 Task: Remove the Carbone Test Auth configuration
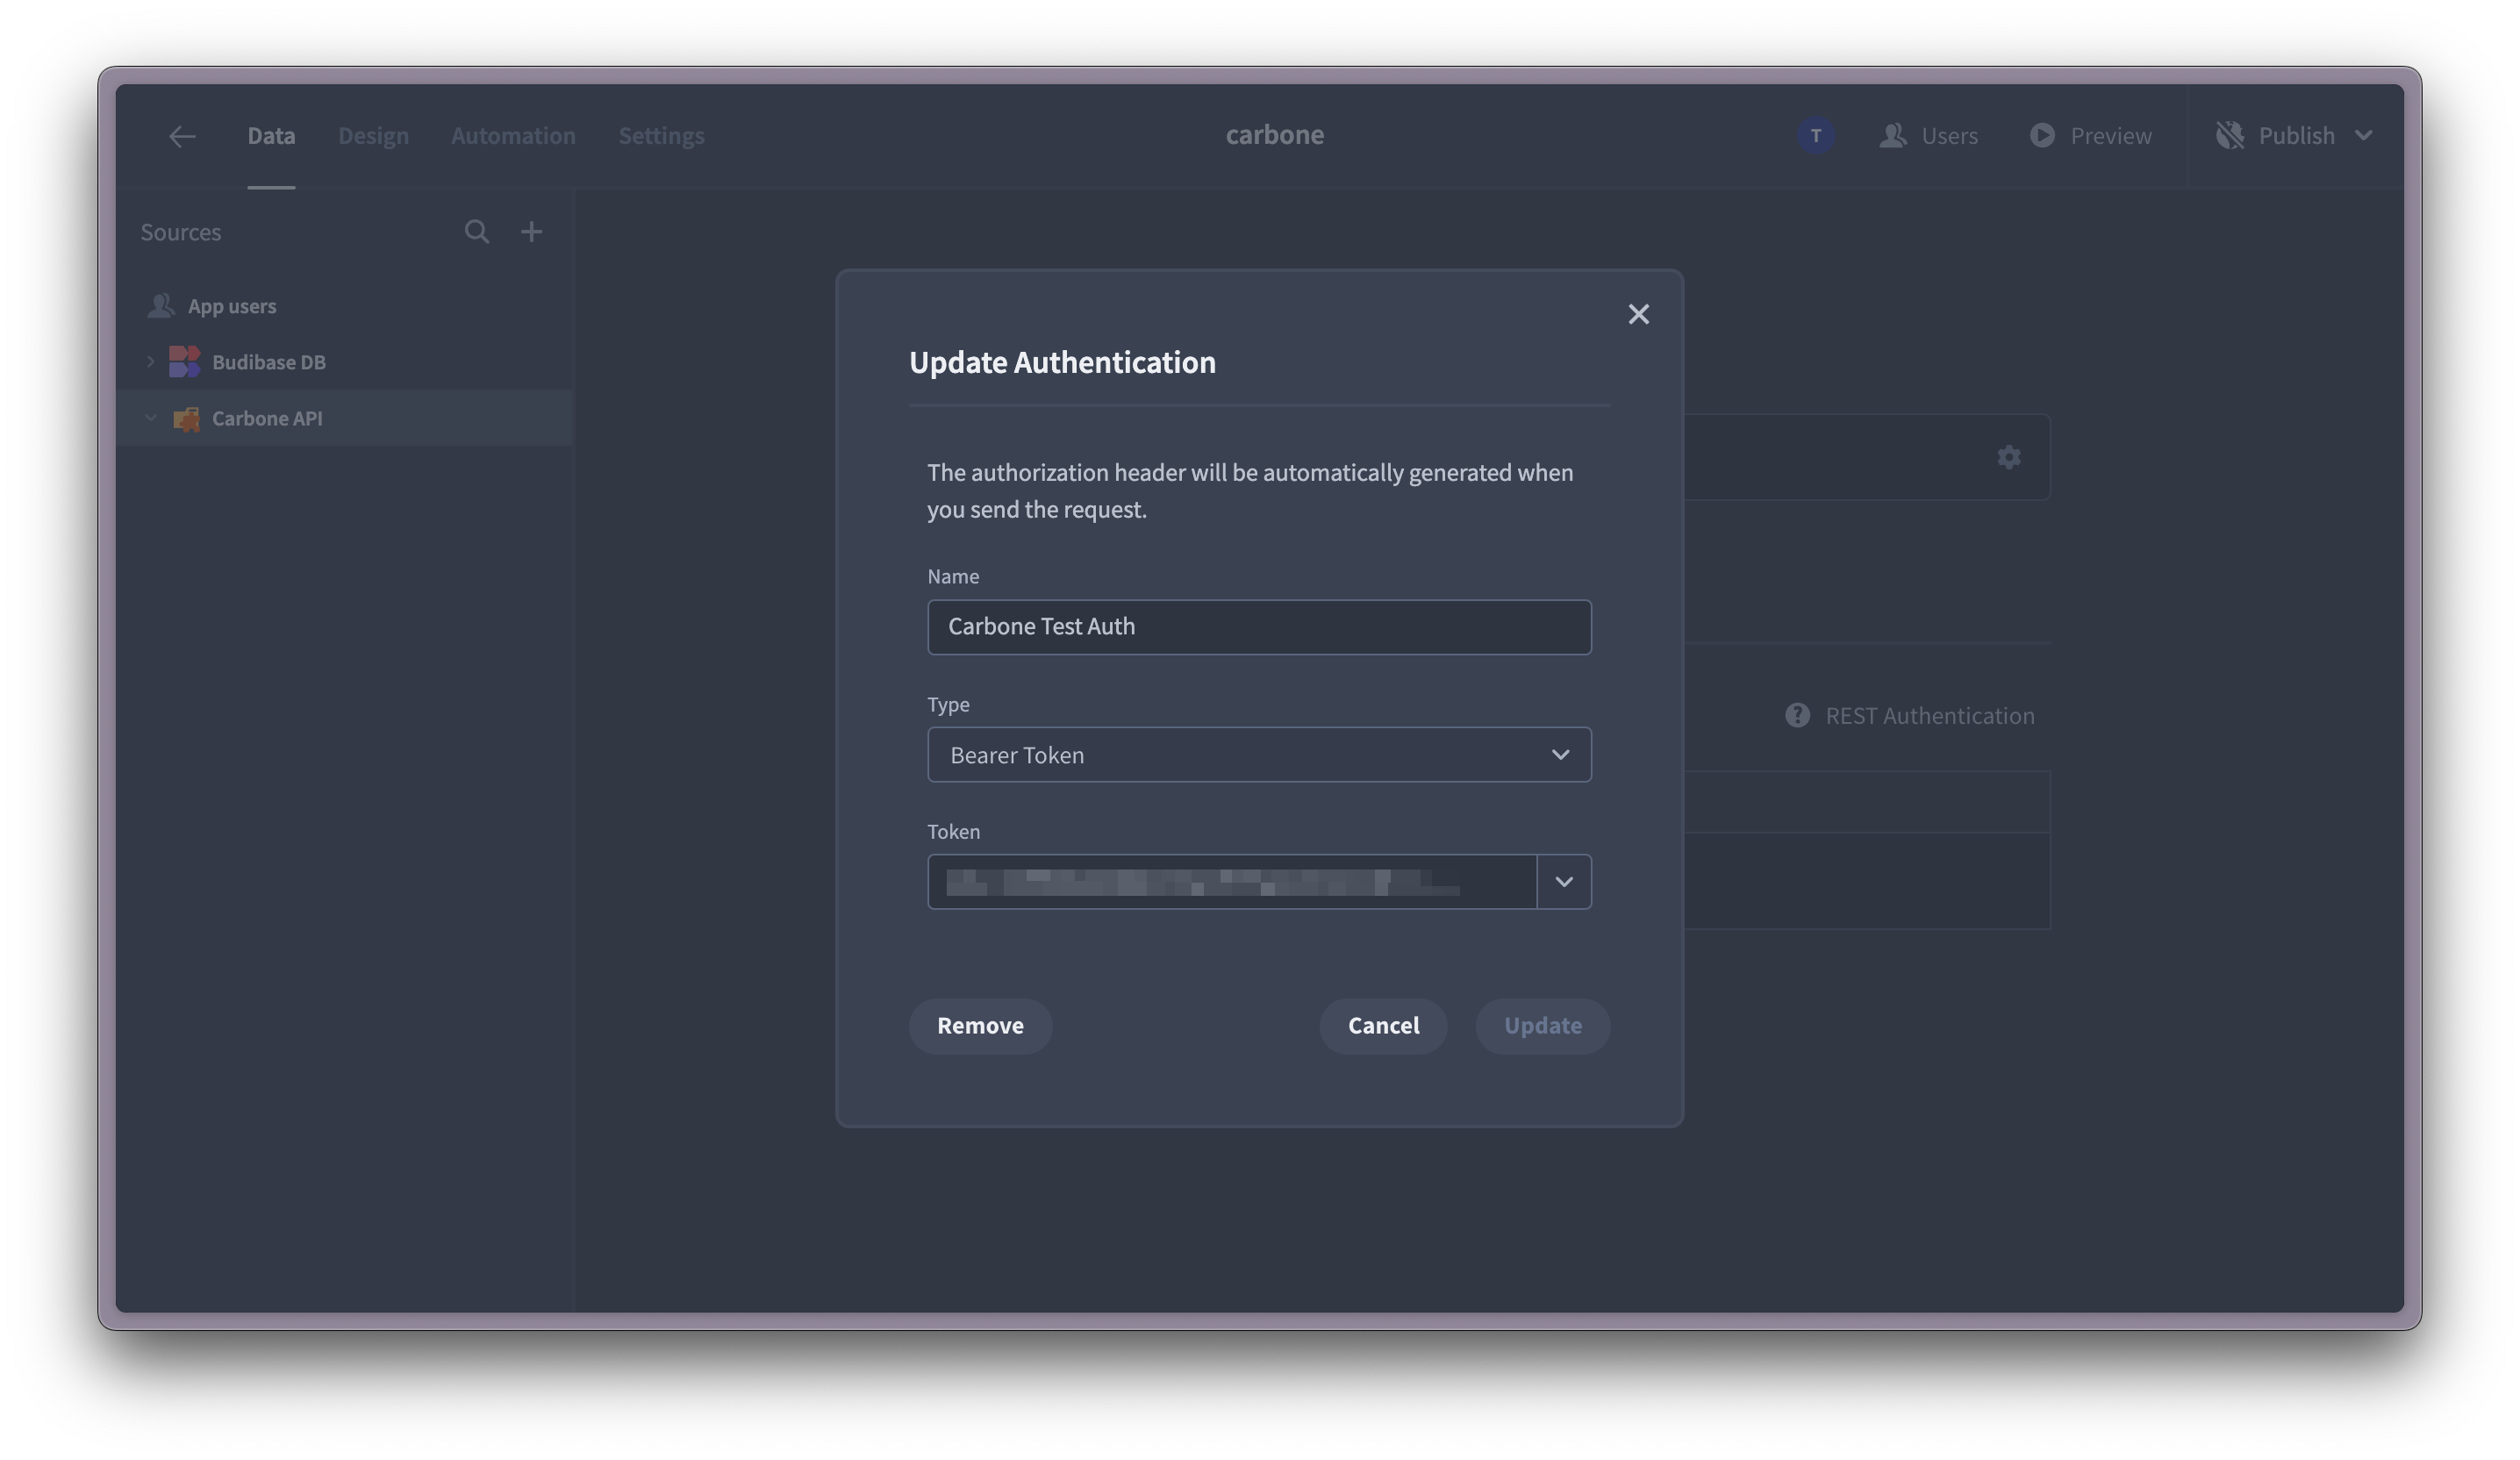980,1025
